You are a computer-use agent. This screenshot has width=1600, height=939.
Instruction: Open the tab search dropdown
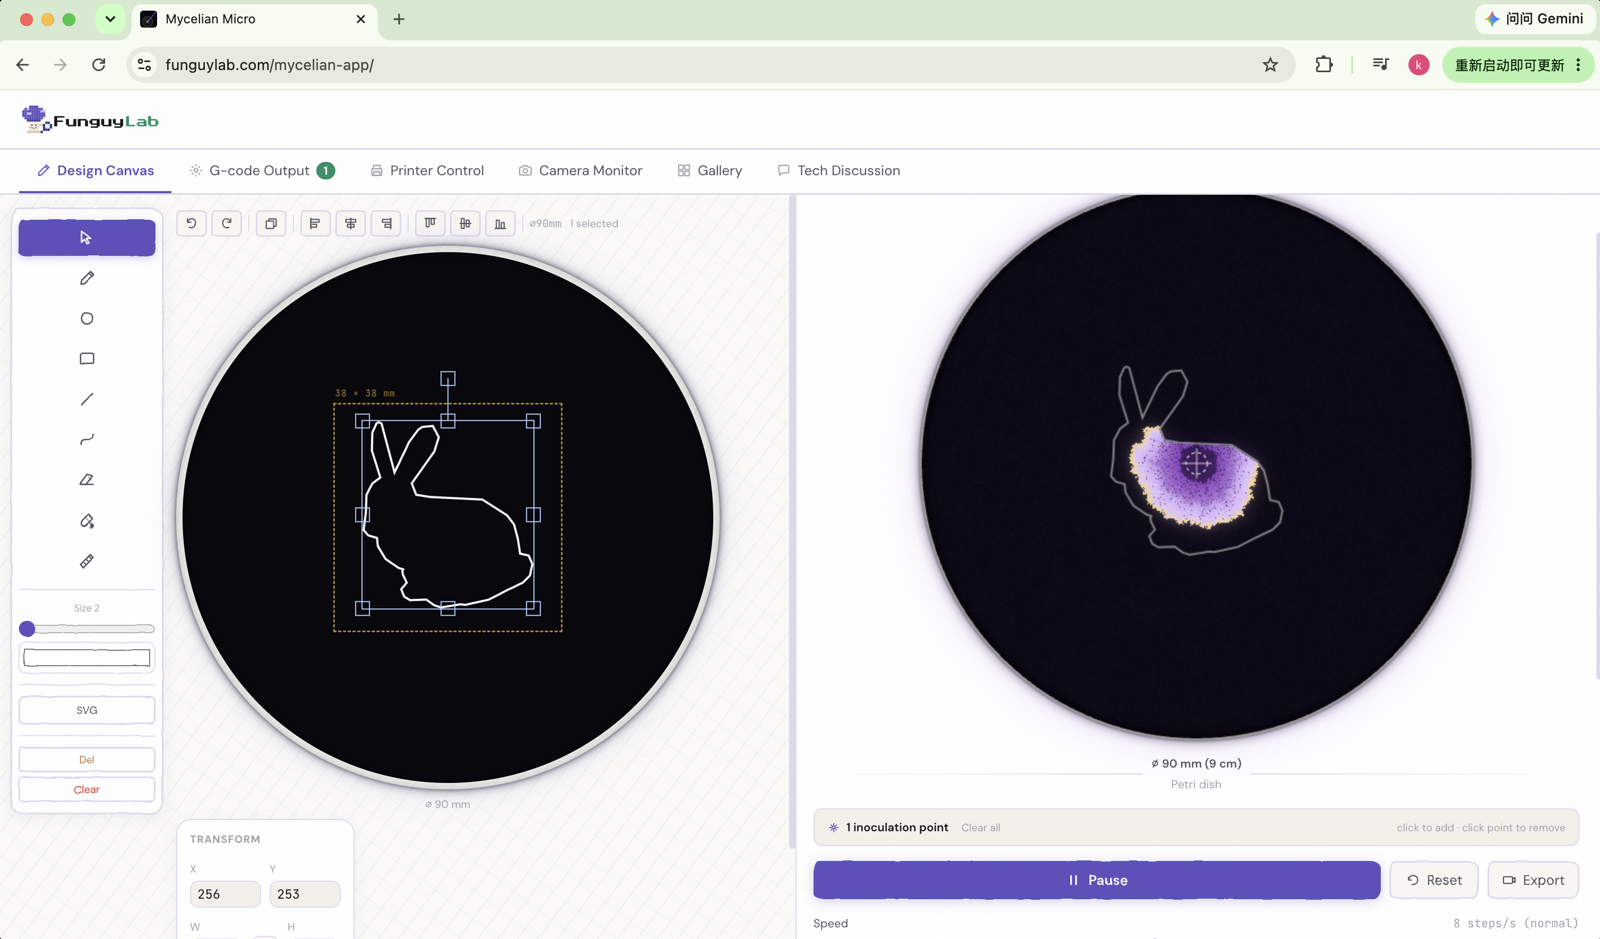110,19
